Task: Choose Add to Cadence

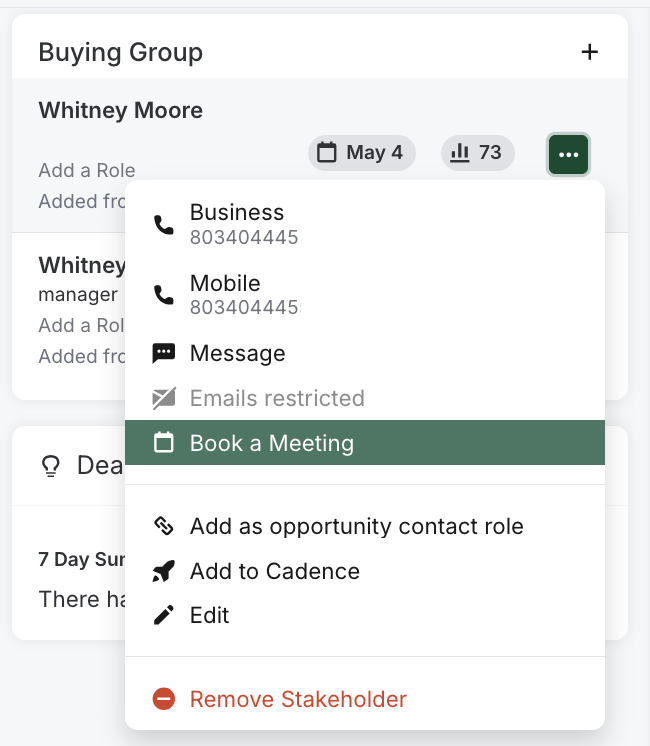Action: pos(365,571)
